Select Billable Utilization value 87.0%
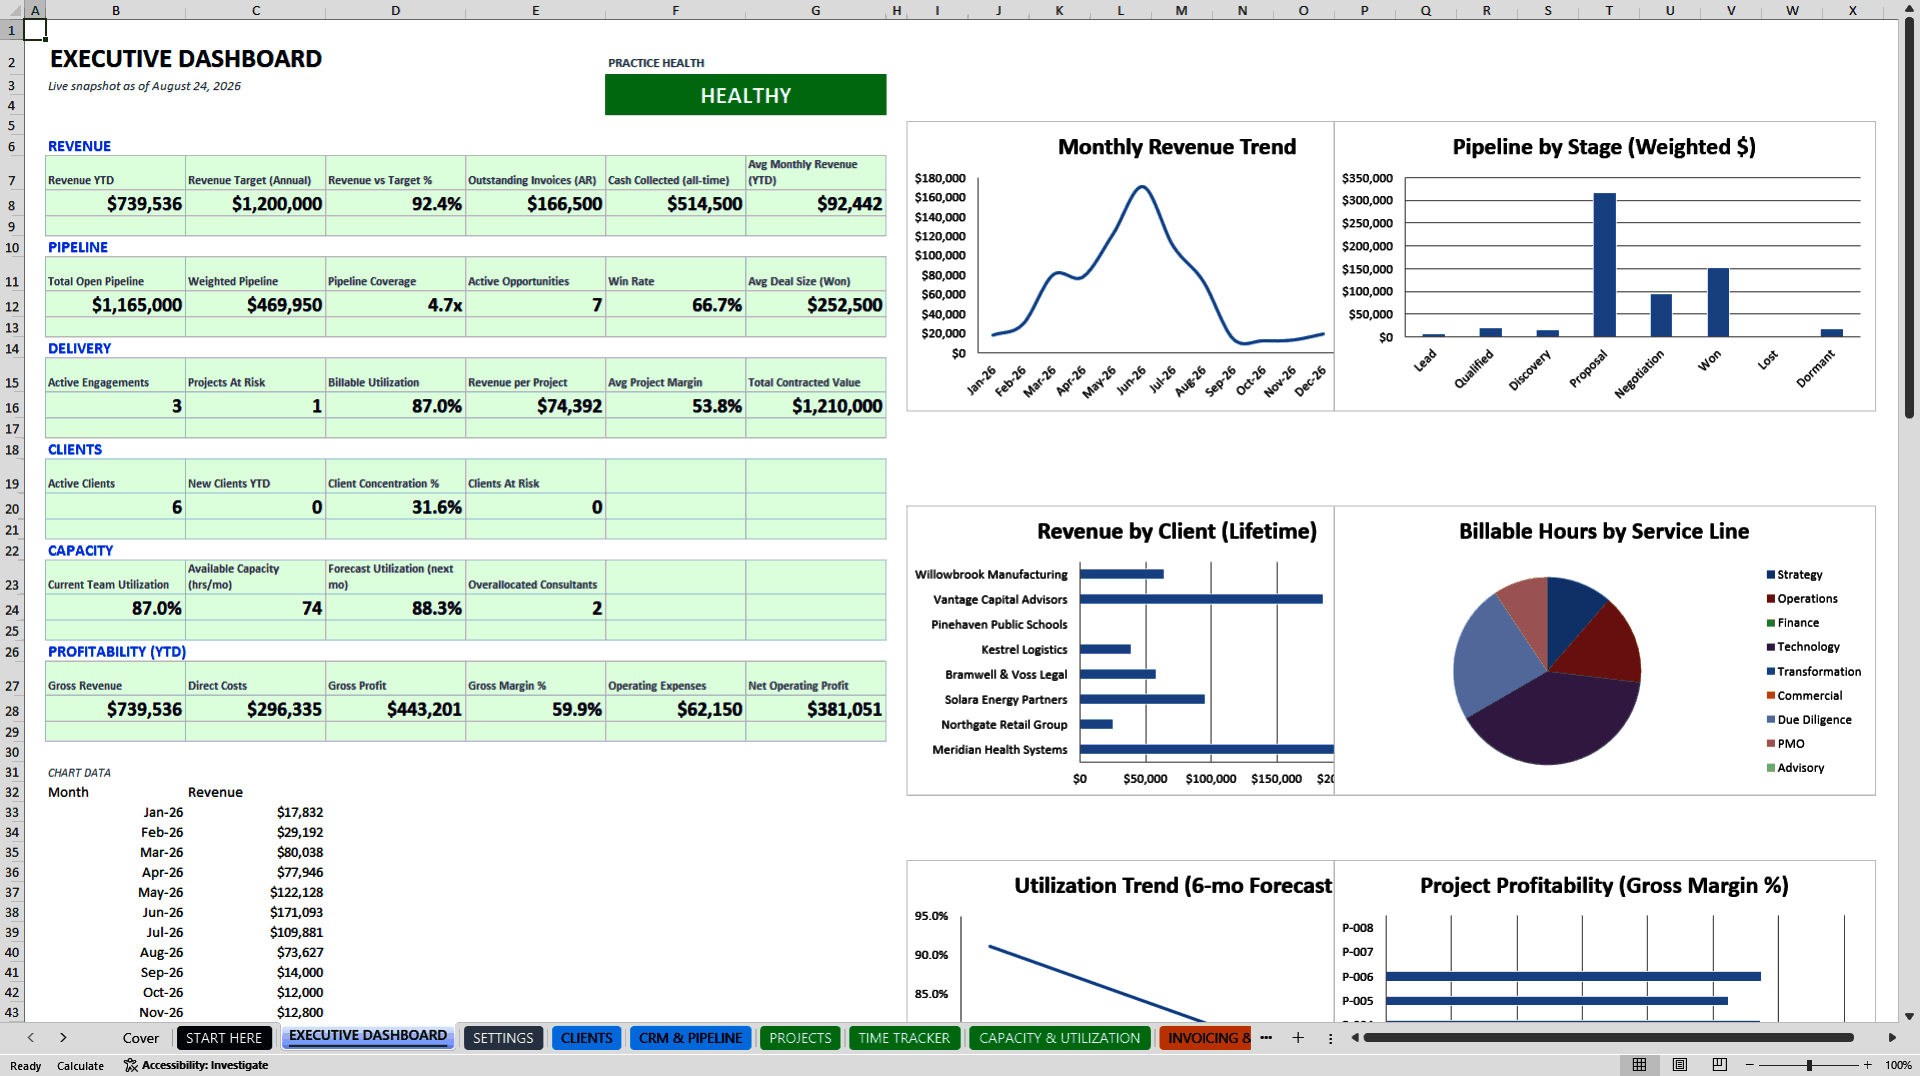 396,406
